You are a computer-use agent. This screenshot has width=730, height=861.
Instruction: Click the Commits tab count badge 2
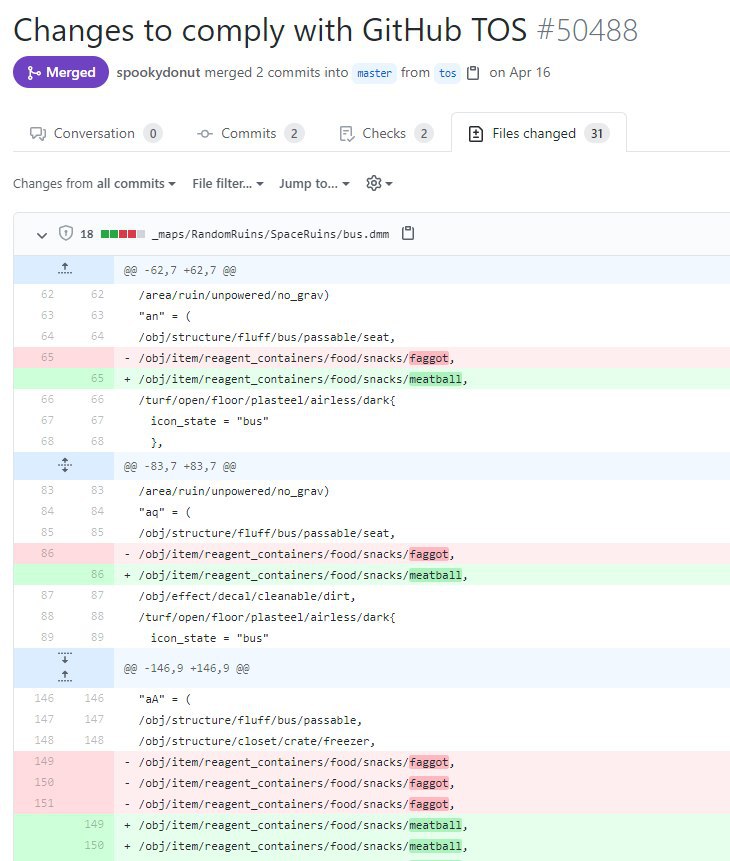(294, 133)
